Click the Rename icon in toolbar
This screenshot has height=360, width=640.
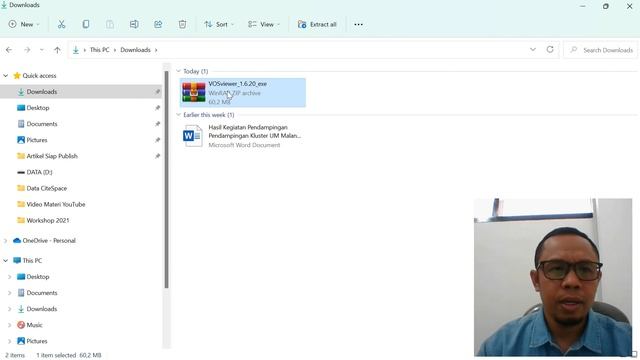[x=134, y=24]
